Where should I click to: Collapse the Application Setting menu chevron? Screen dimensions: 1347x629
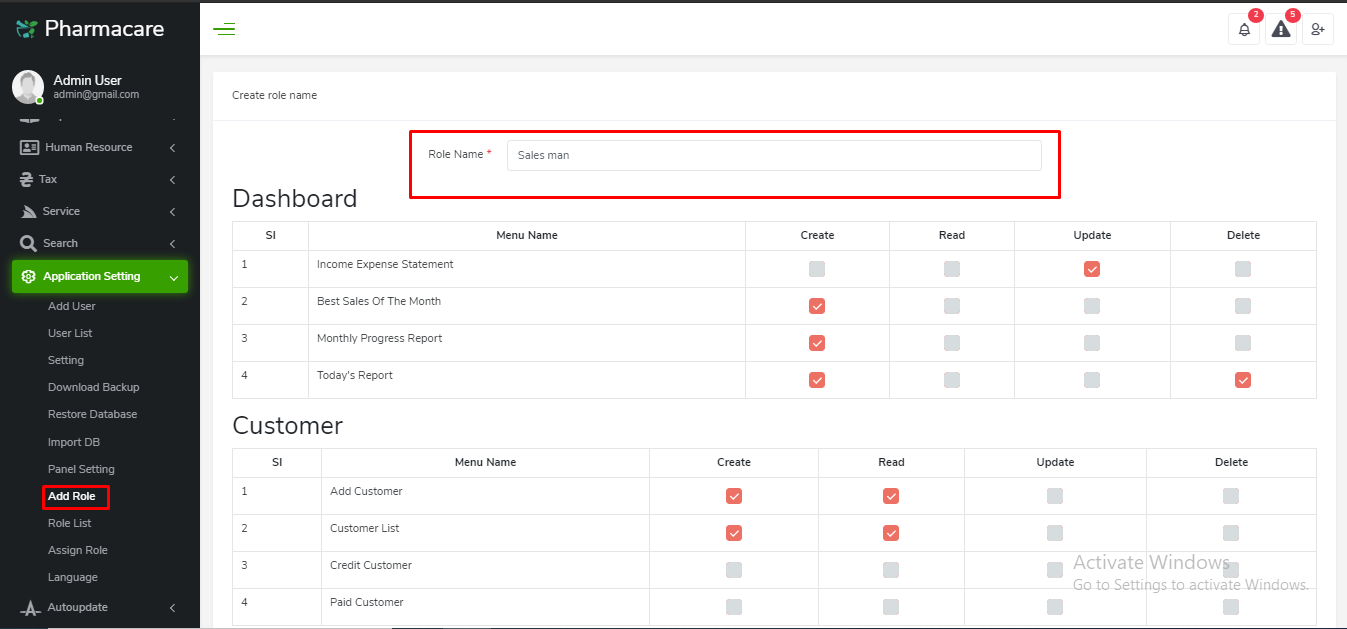tap(173, 277)
